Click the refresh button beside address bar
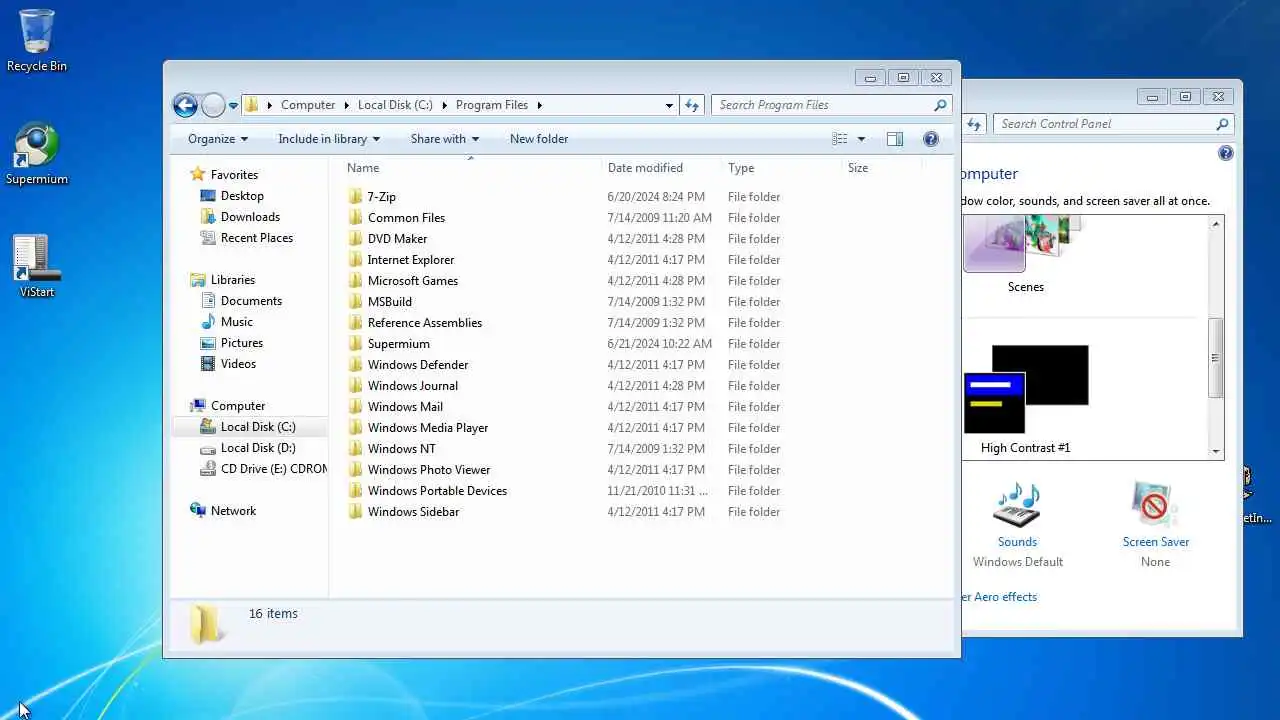 692,105
